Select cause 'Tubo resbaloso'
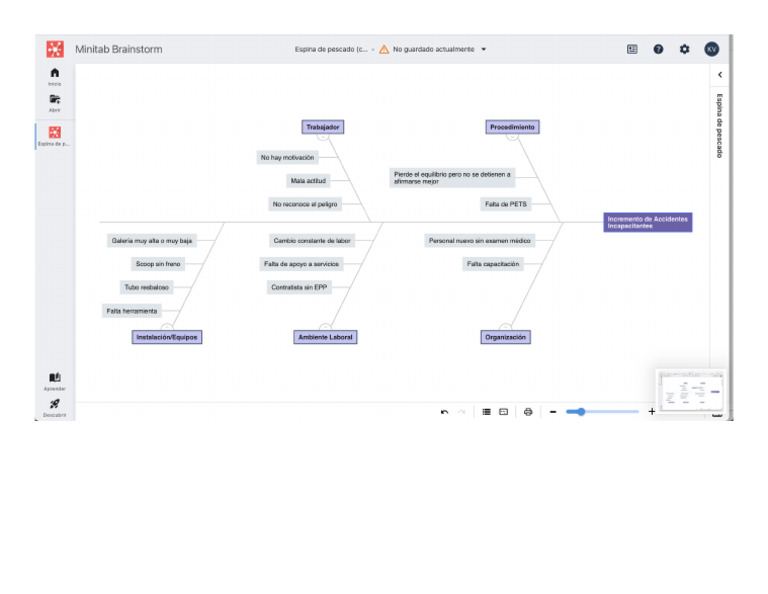This screenshot has width=768, height=594. click(146, 287)
